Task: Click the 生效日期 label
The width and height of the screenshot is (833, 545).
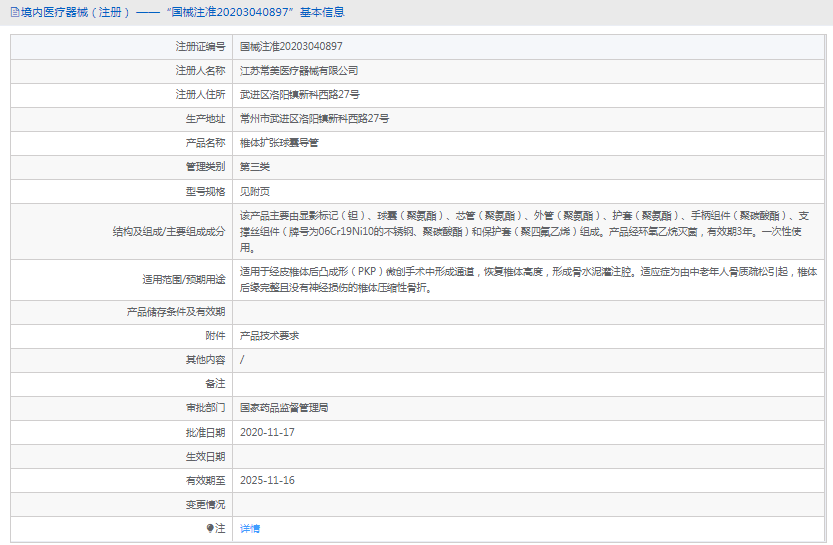Action: [206, 456]
